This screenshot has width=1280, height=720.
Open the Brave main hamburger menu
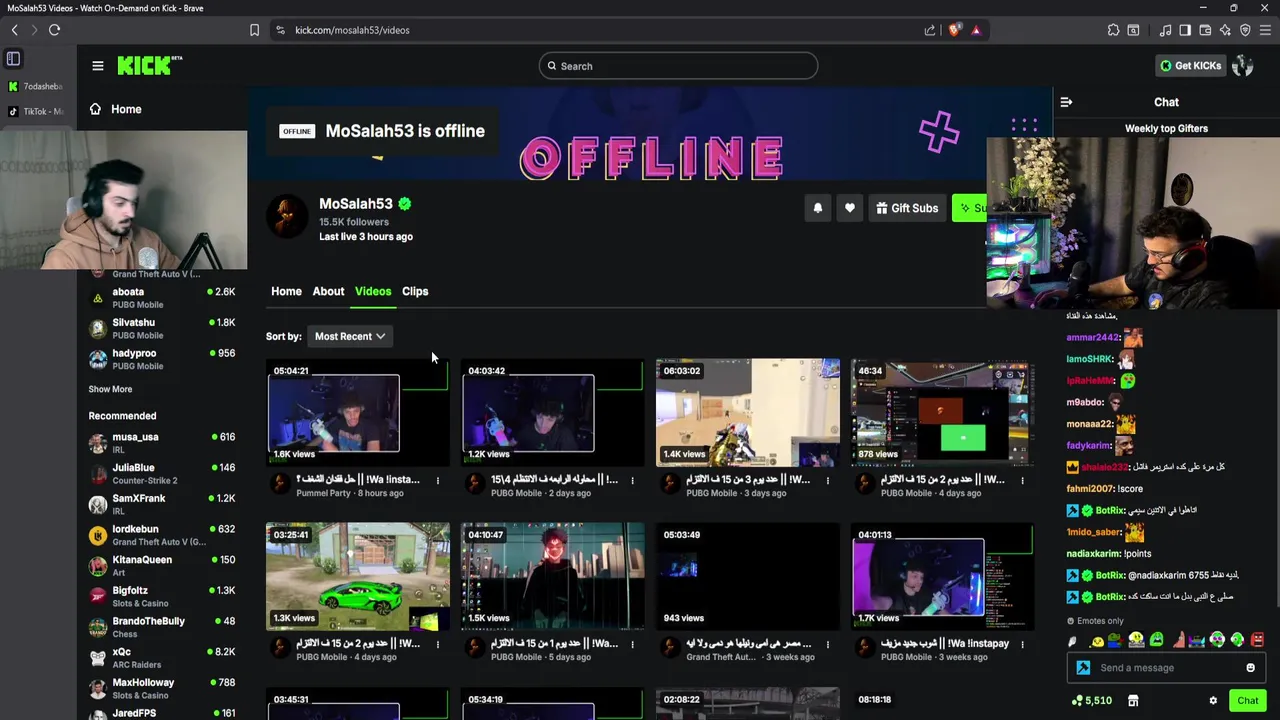tap(1265, 30)
